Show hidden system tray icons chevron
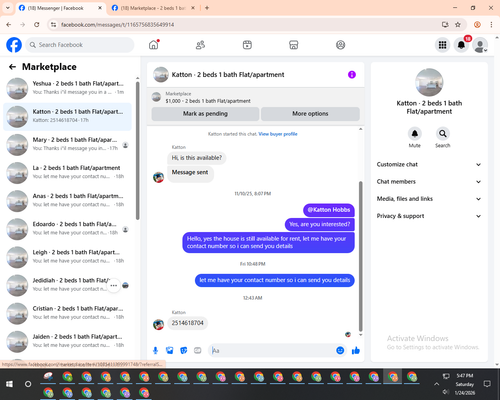 coord(436,384)
